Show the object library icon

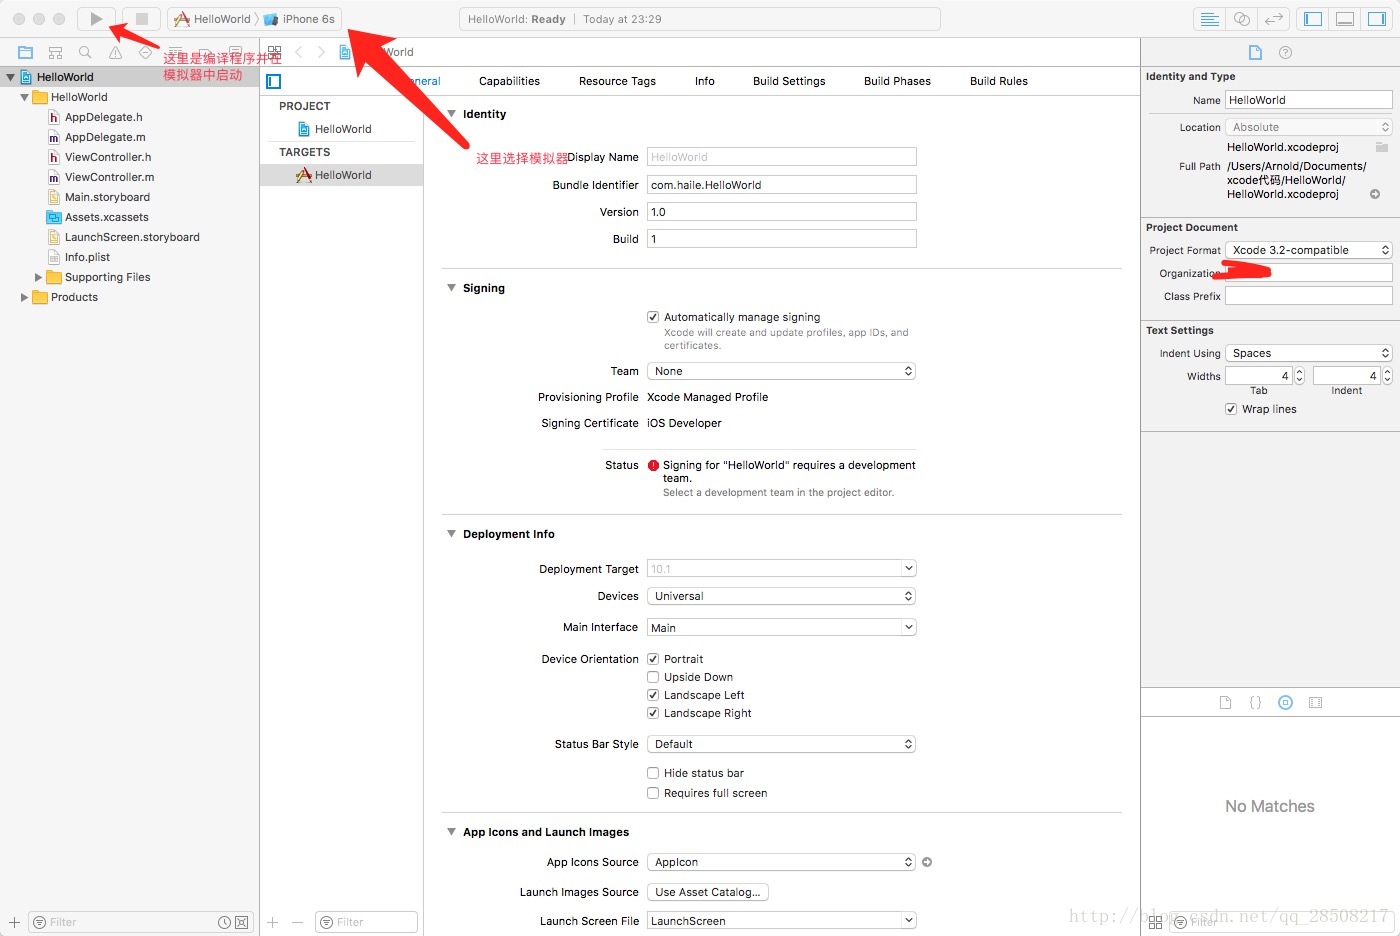tap(1286, 703)
